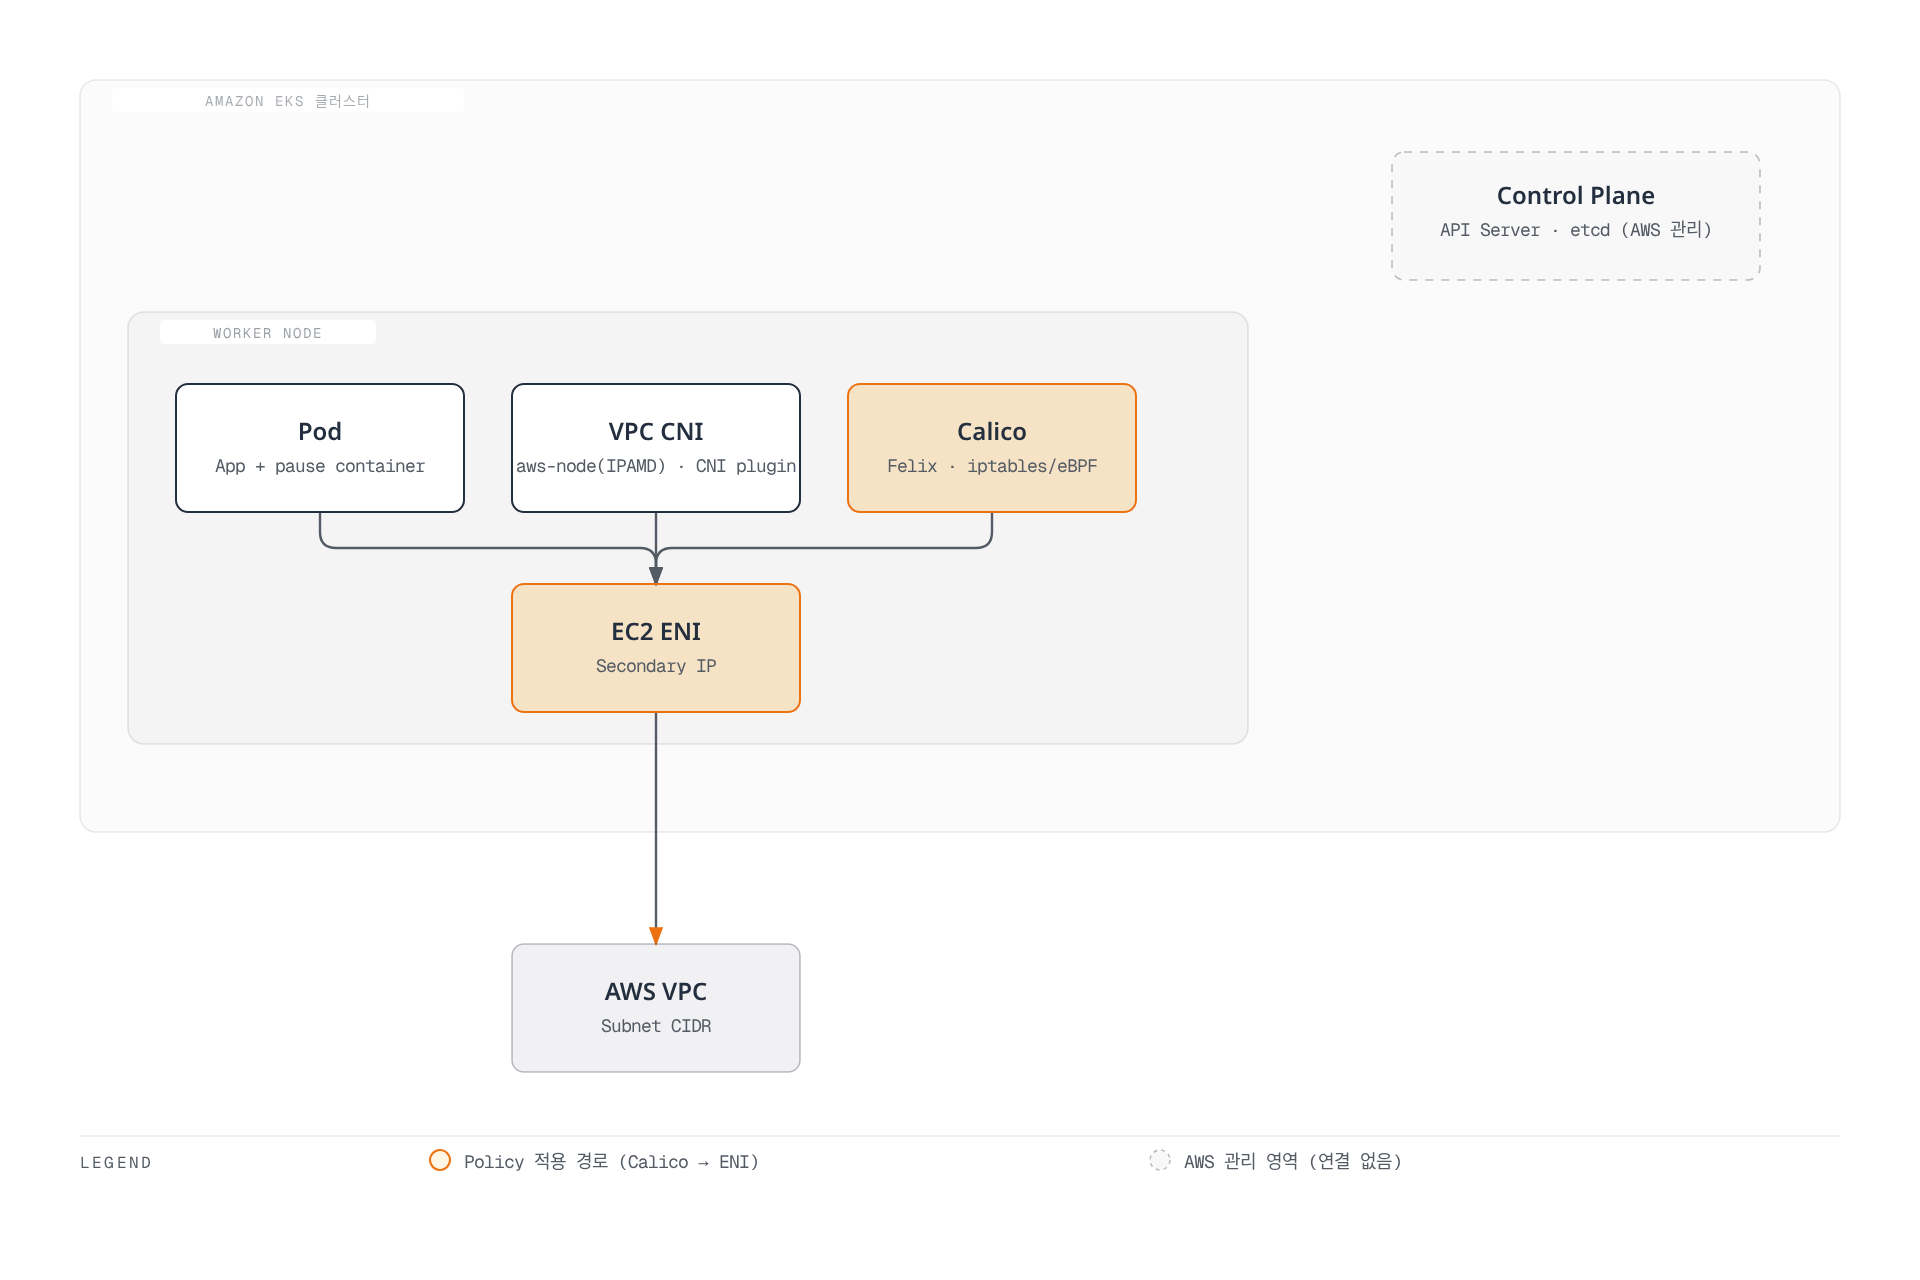
Task: Click the "LEGEND" heading
Action: 116,1163
